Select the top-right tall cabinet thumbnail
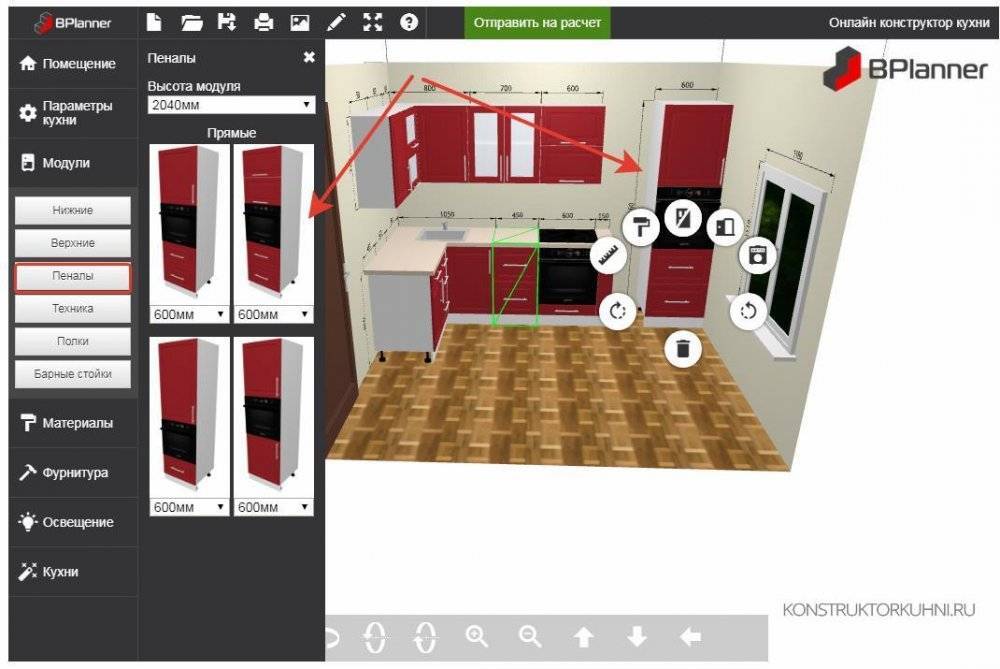Image resolution: width=1000 pixels, height=669 pixels. click(273, 223)
